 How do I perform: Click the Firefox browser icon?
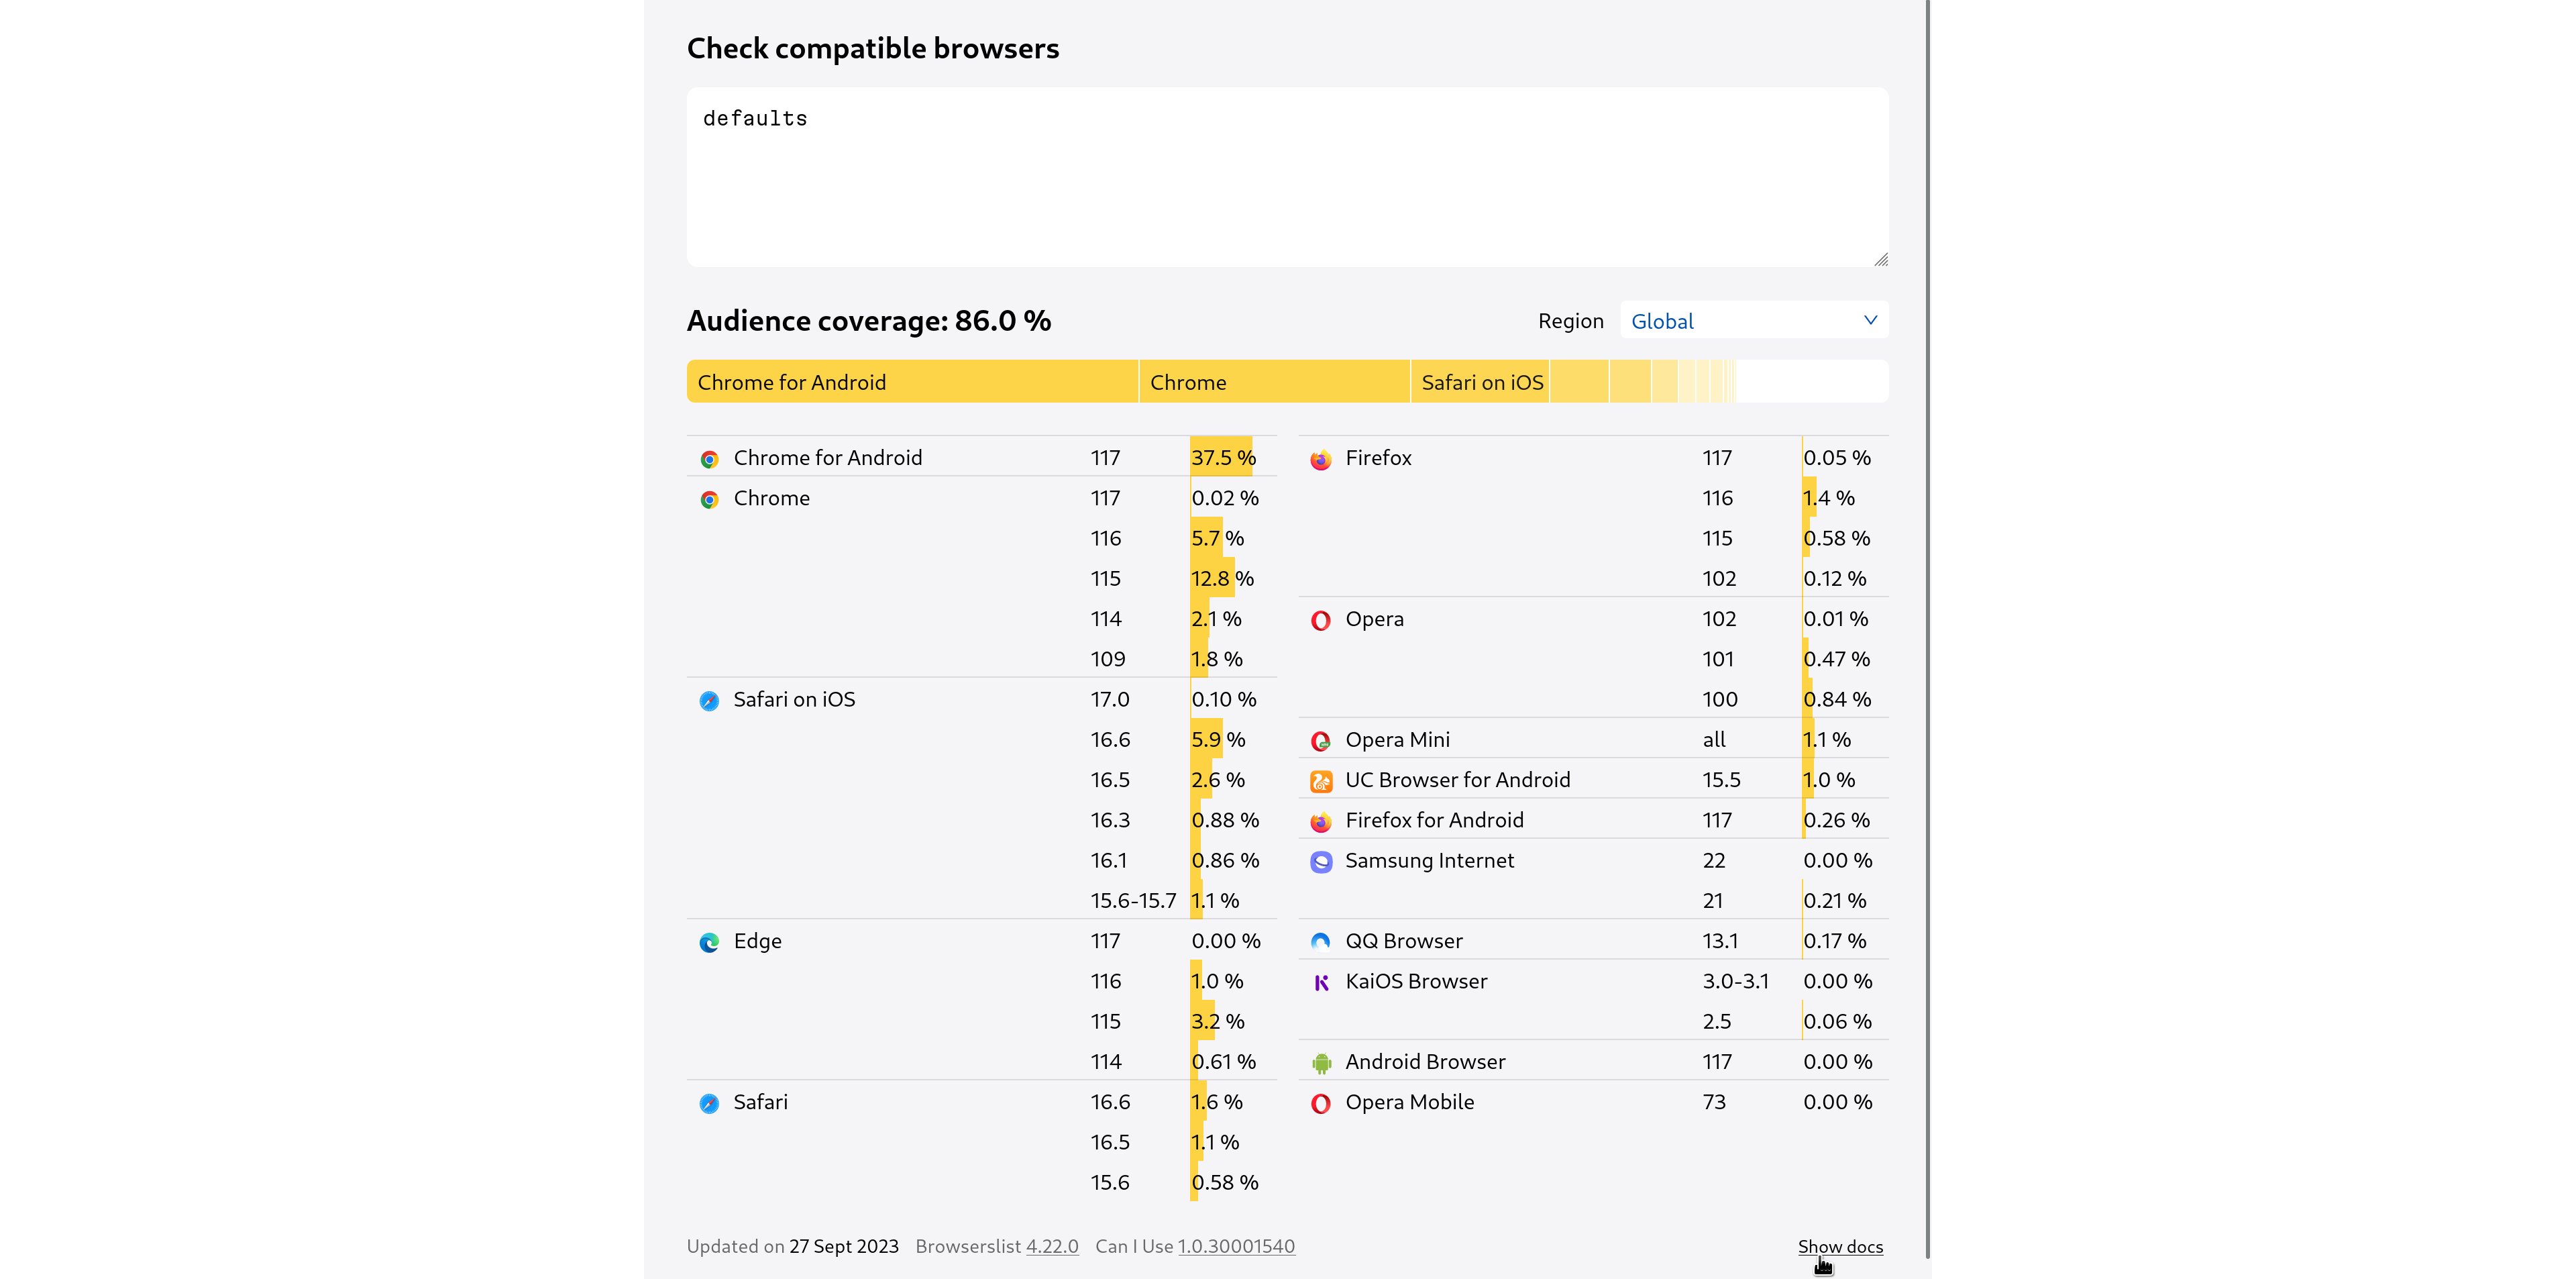pos(1321,459)
